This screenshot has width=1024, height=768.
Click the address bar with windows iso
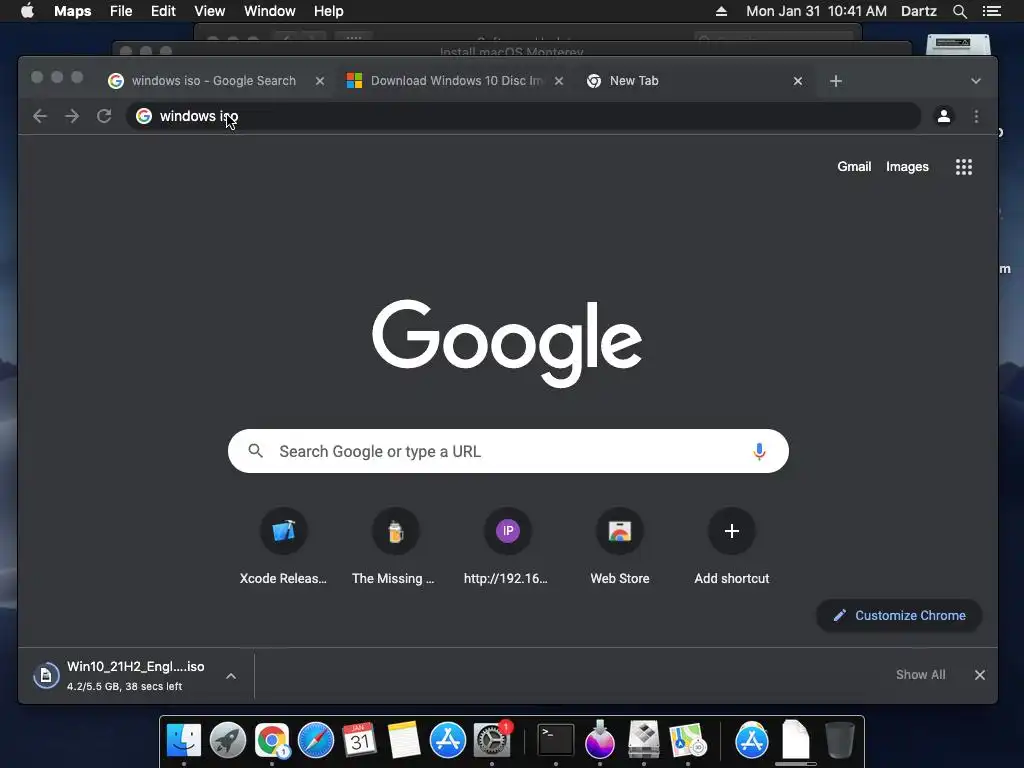click(x=522, y=116)
